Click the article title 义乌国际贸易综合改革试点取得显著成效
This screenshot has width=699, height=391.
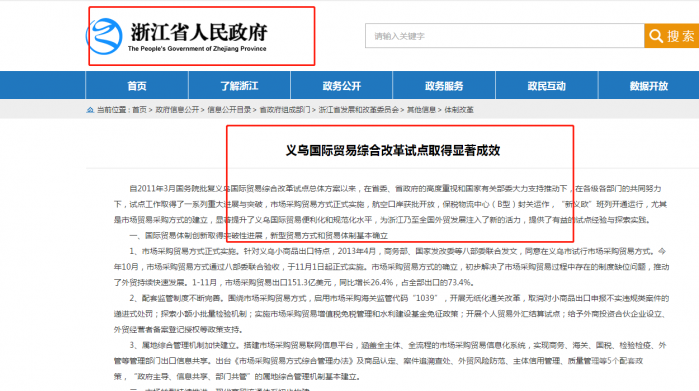point(393,151)
